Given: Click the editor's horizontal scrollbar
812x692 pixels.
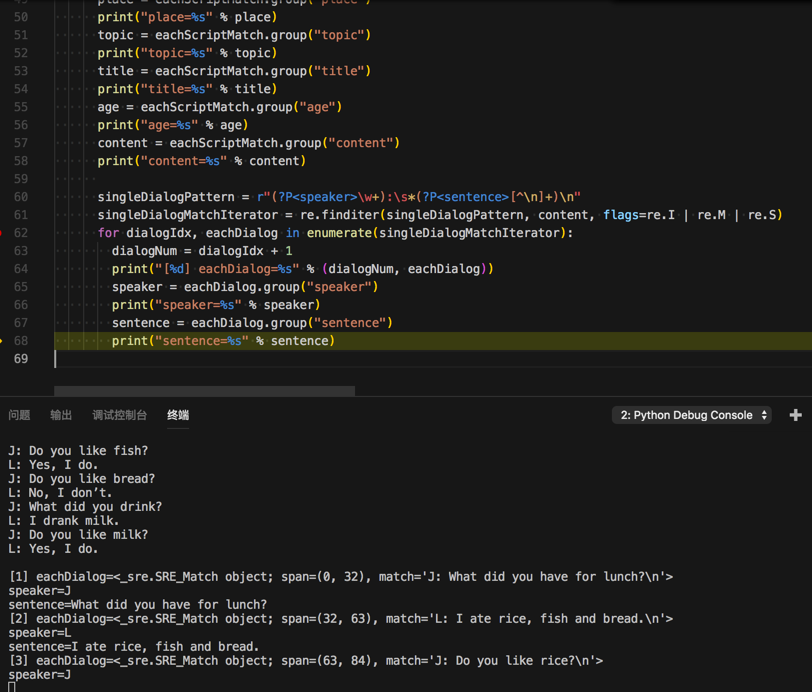Looking at the screenshot, I should (204, 391).
